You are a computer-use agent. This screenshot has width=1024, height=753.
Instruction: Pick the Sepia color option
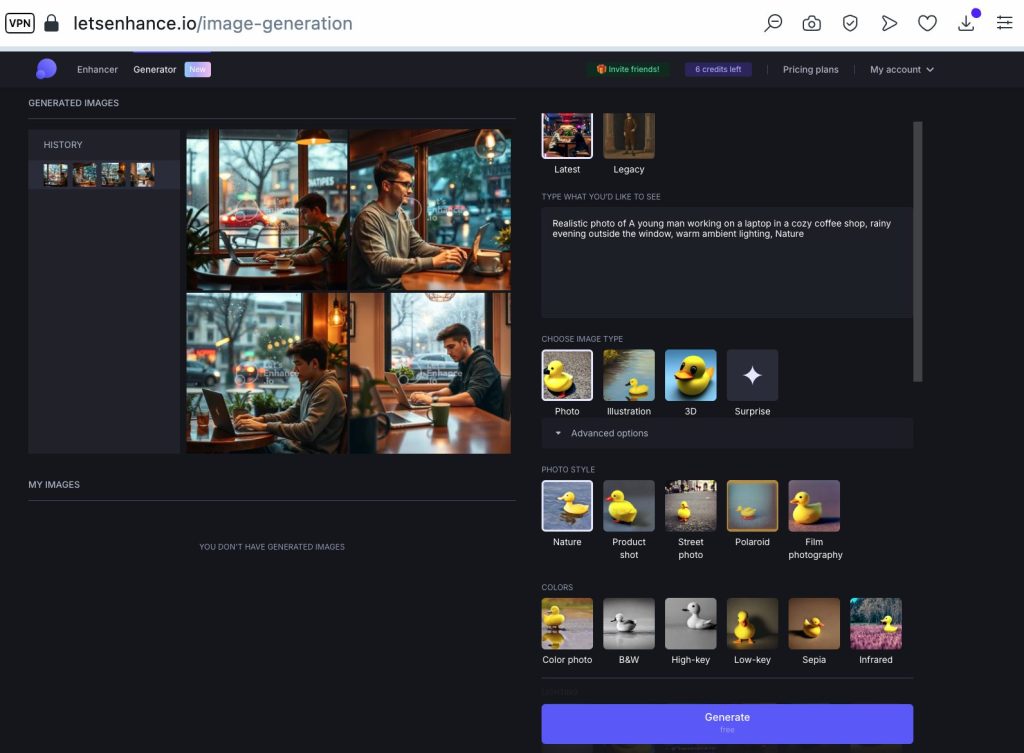click(x=814, y=624)
